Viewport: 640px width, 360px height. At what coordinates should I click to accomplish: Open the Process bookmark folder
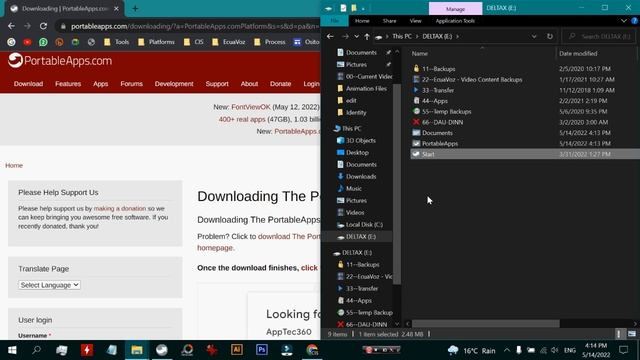point(270,42)
